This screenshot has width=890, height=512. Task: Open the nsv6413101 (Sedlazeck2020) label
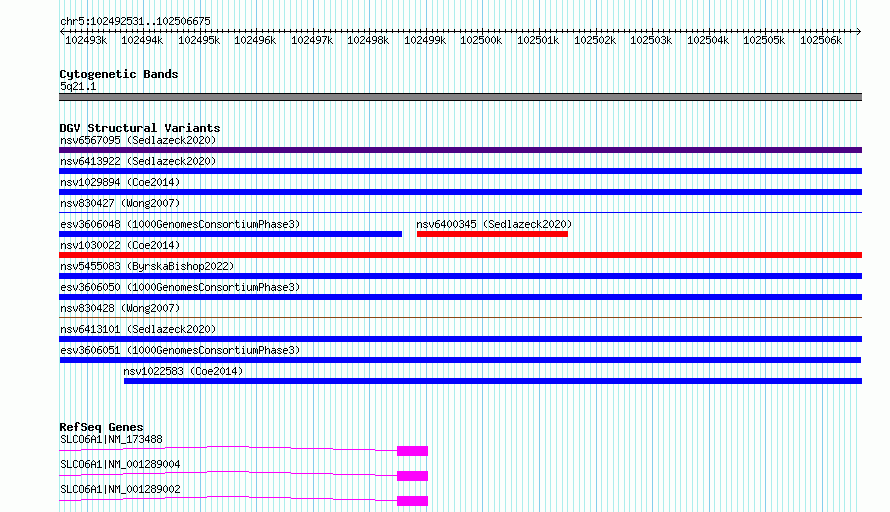[138, 329]
